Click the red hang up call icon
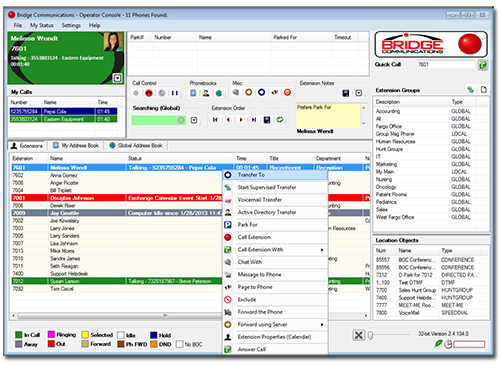This screenshot has height=365, width=500. tap(149, 93)
